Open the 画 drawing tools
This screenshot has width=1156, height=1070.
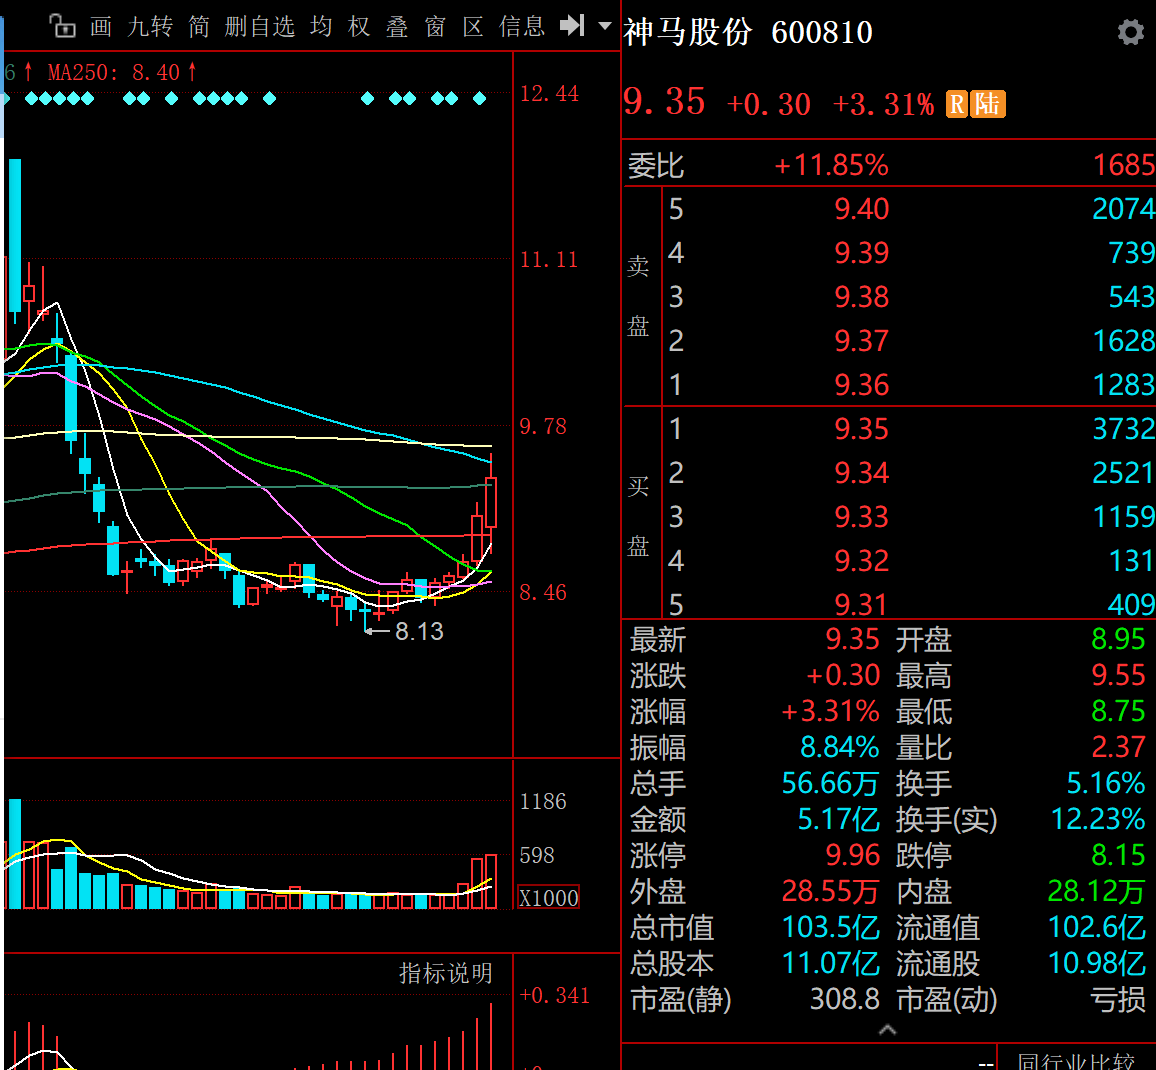101,27
